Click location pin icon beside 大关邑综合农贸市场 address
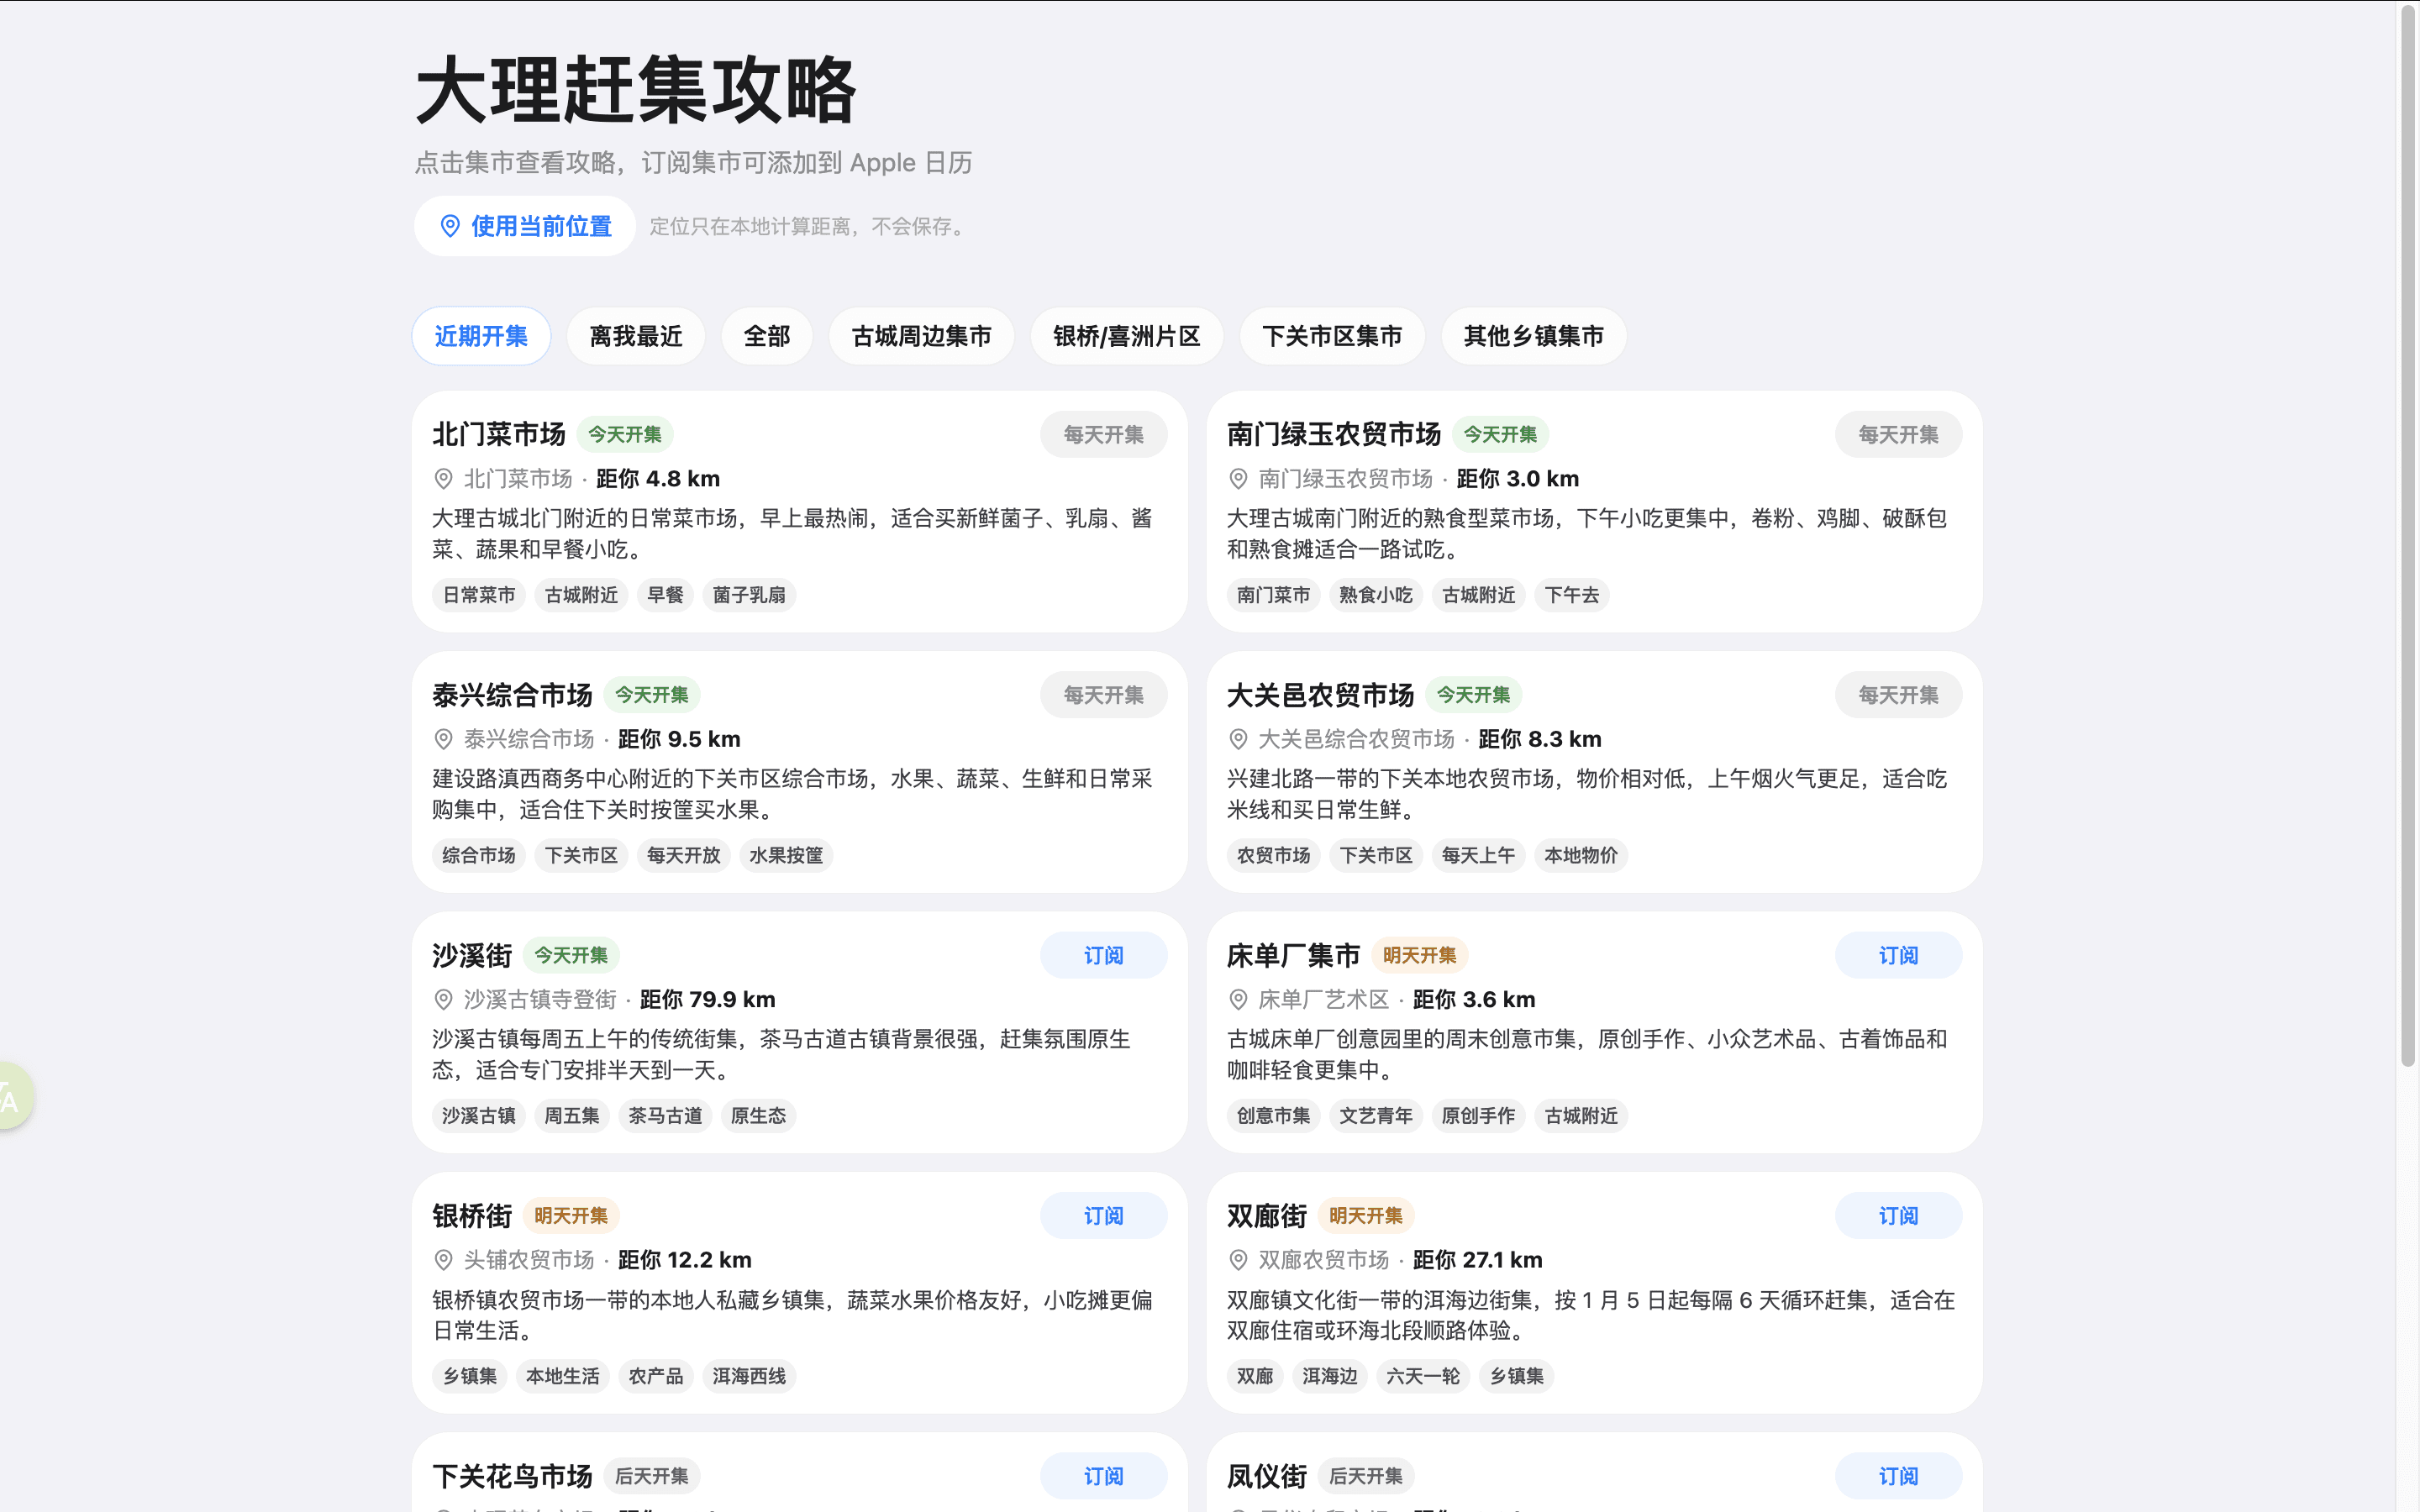2420x1512 pixels. coord(1238,739)
